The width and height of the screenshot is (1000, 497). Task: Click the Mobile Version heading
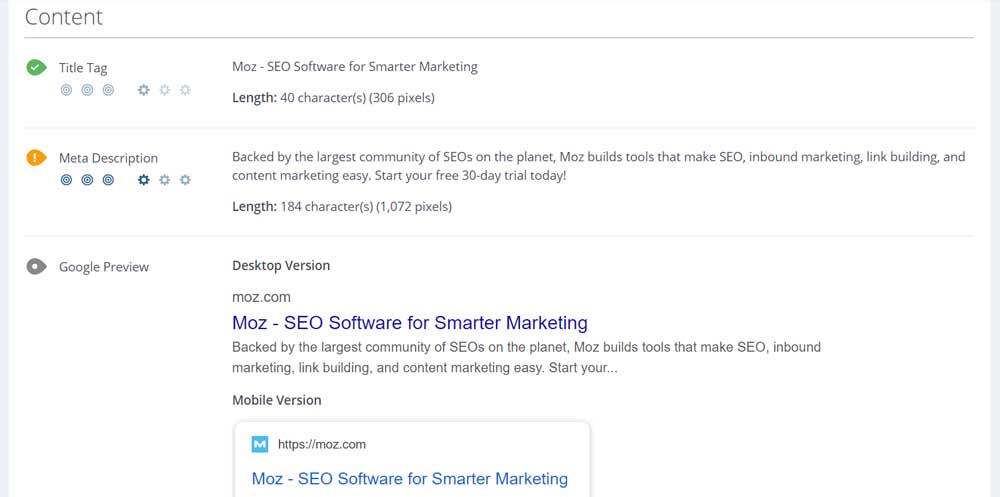tap(277, 400)
